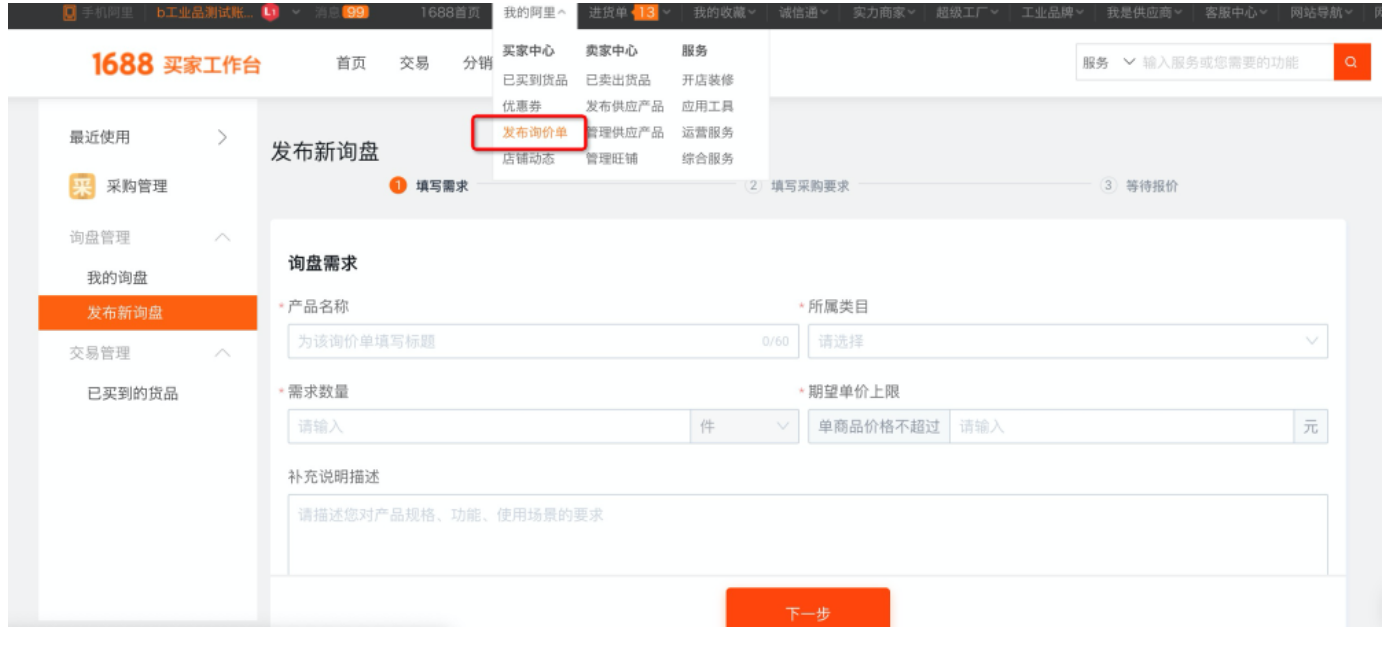Viewport: 1398px width, 658px height.
Task: Click the 产品名称 input field
Action: [544, 341]
